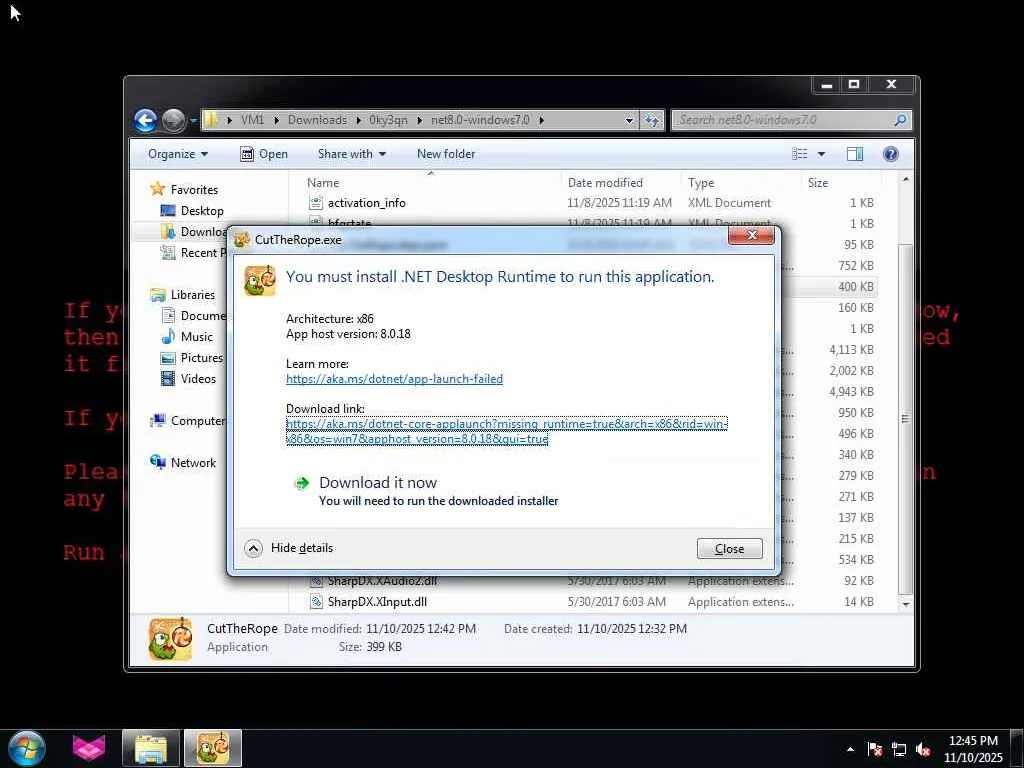Toggle the preview pane icon
Image resolution: width=1024 pixels, height=768 pixels.
[x=855, y=154]
